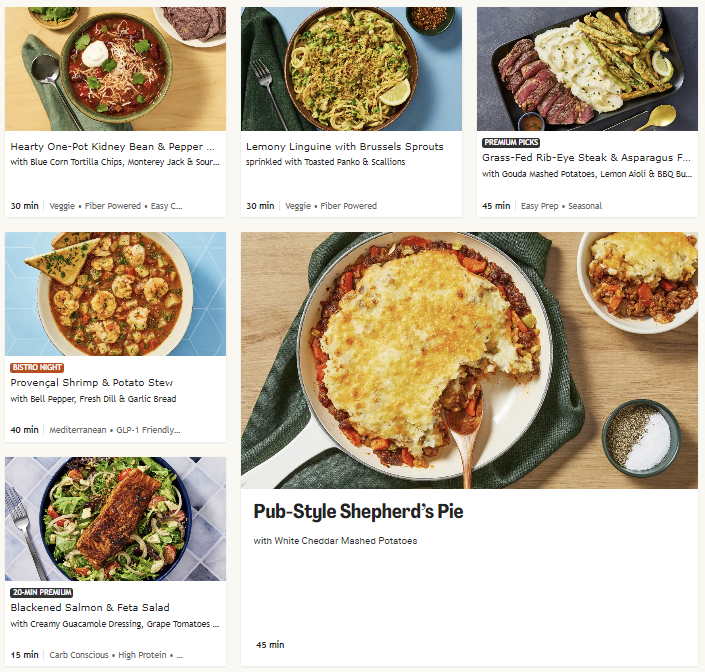Open the Pub-Style Shepherd's Pie heading
705x672 pixels.
[x=358, y=512]
